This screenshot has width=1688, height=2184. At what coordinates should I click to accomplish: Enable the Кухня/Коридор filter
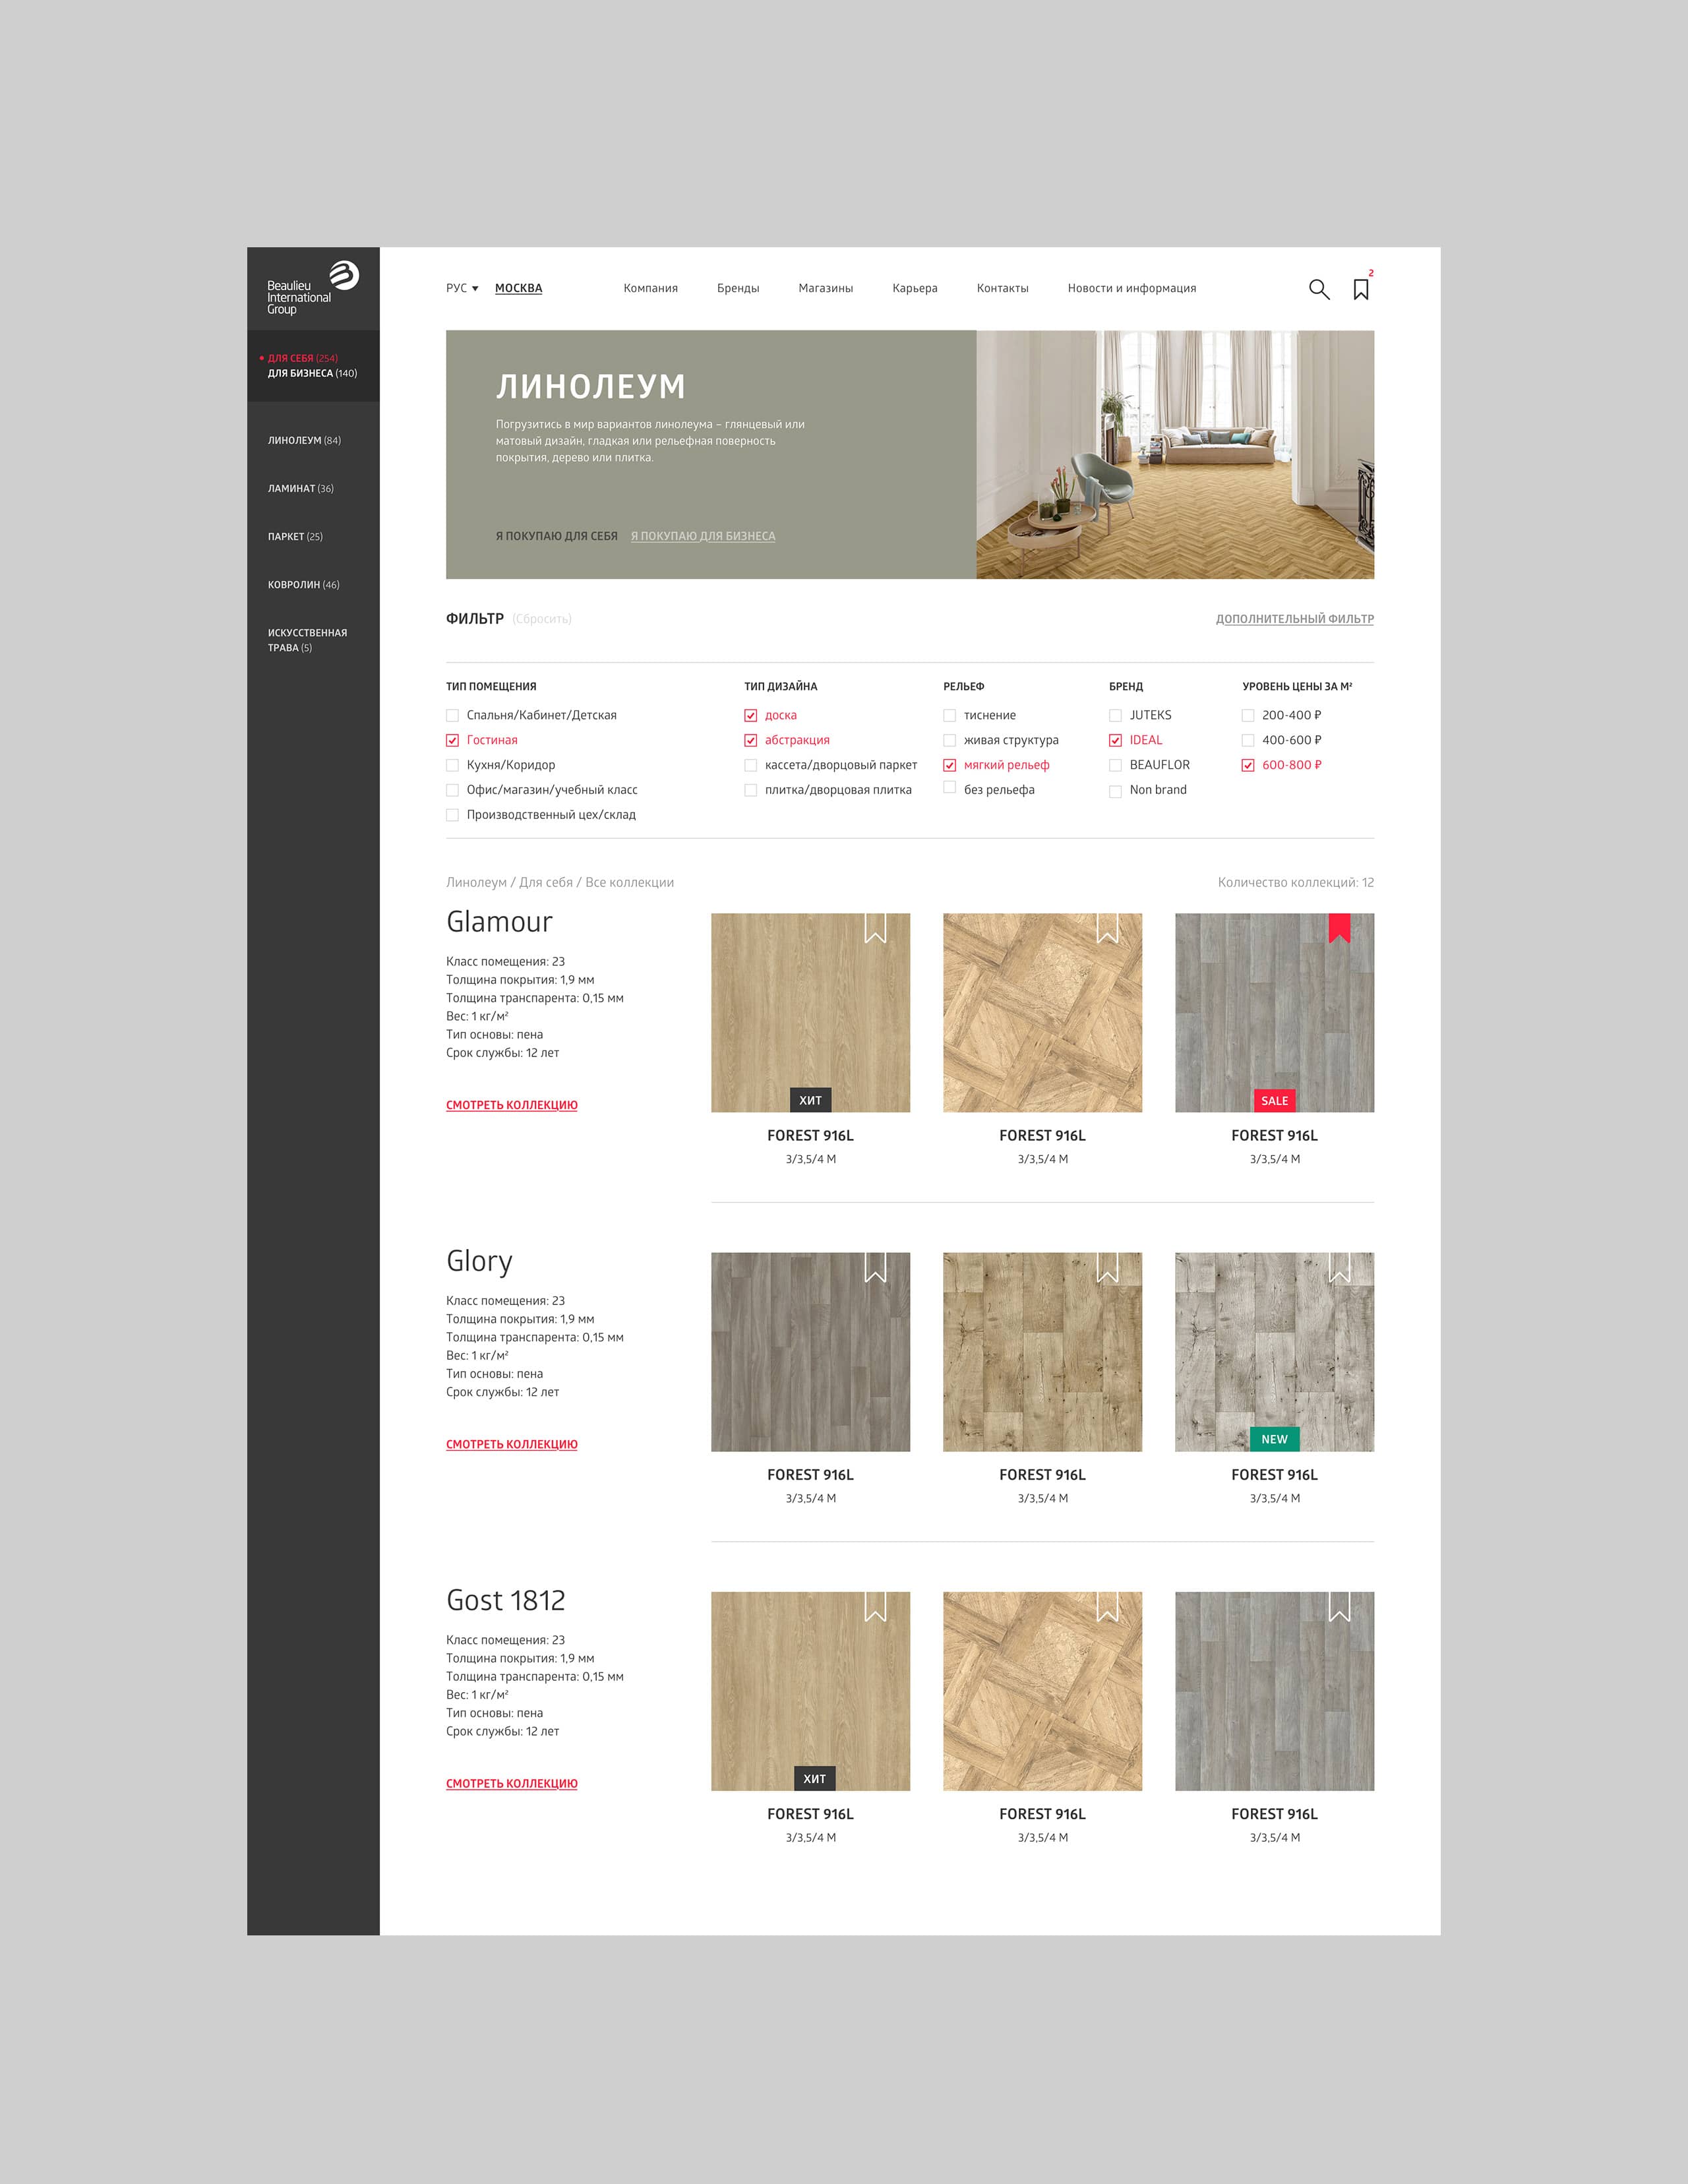[452, 766]
